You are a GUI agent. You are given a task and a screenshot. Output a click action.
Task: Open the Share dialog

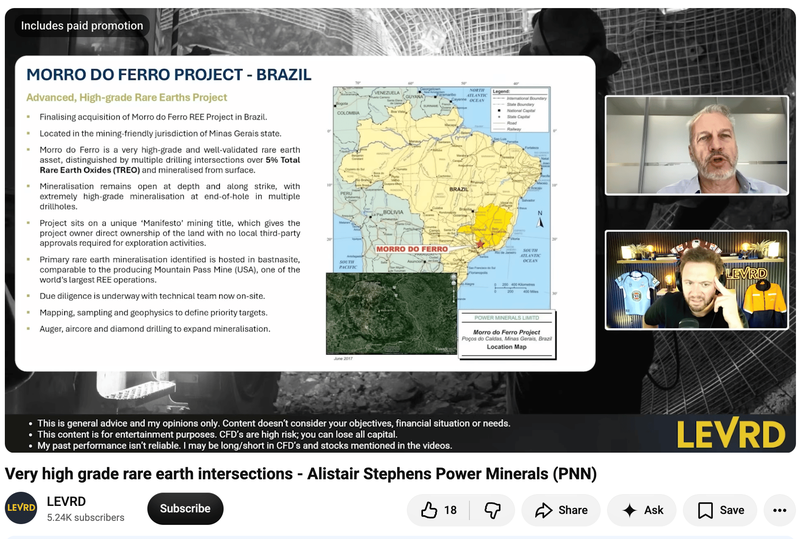point(561,510)
